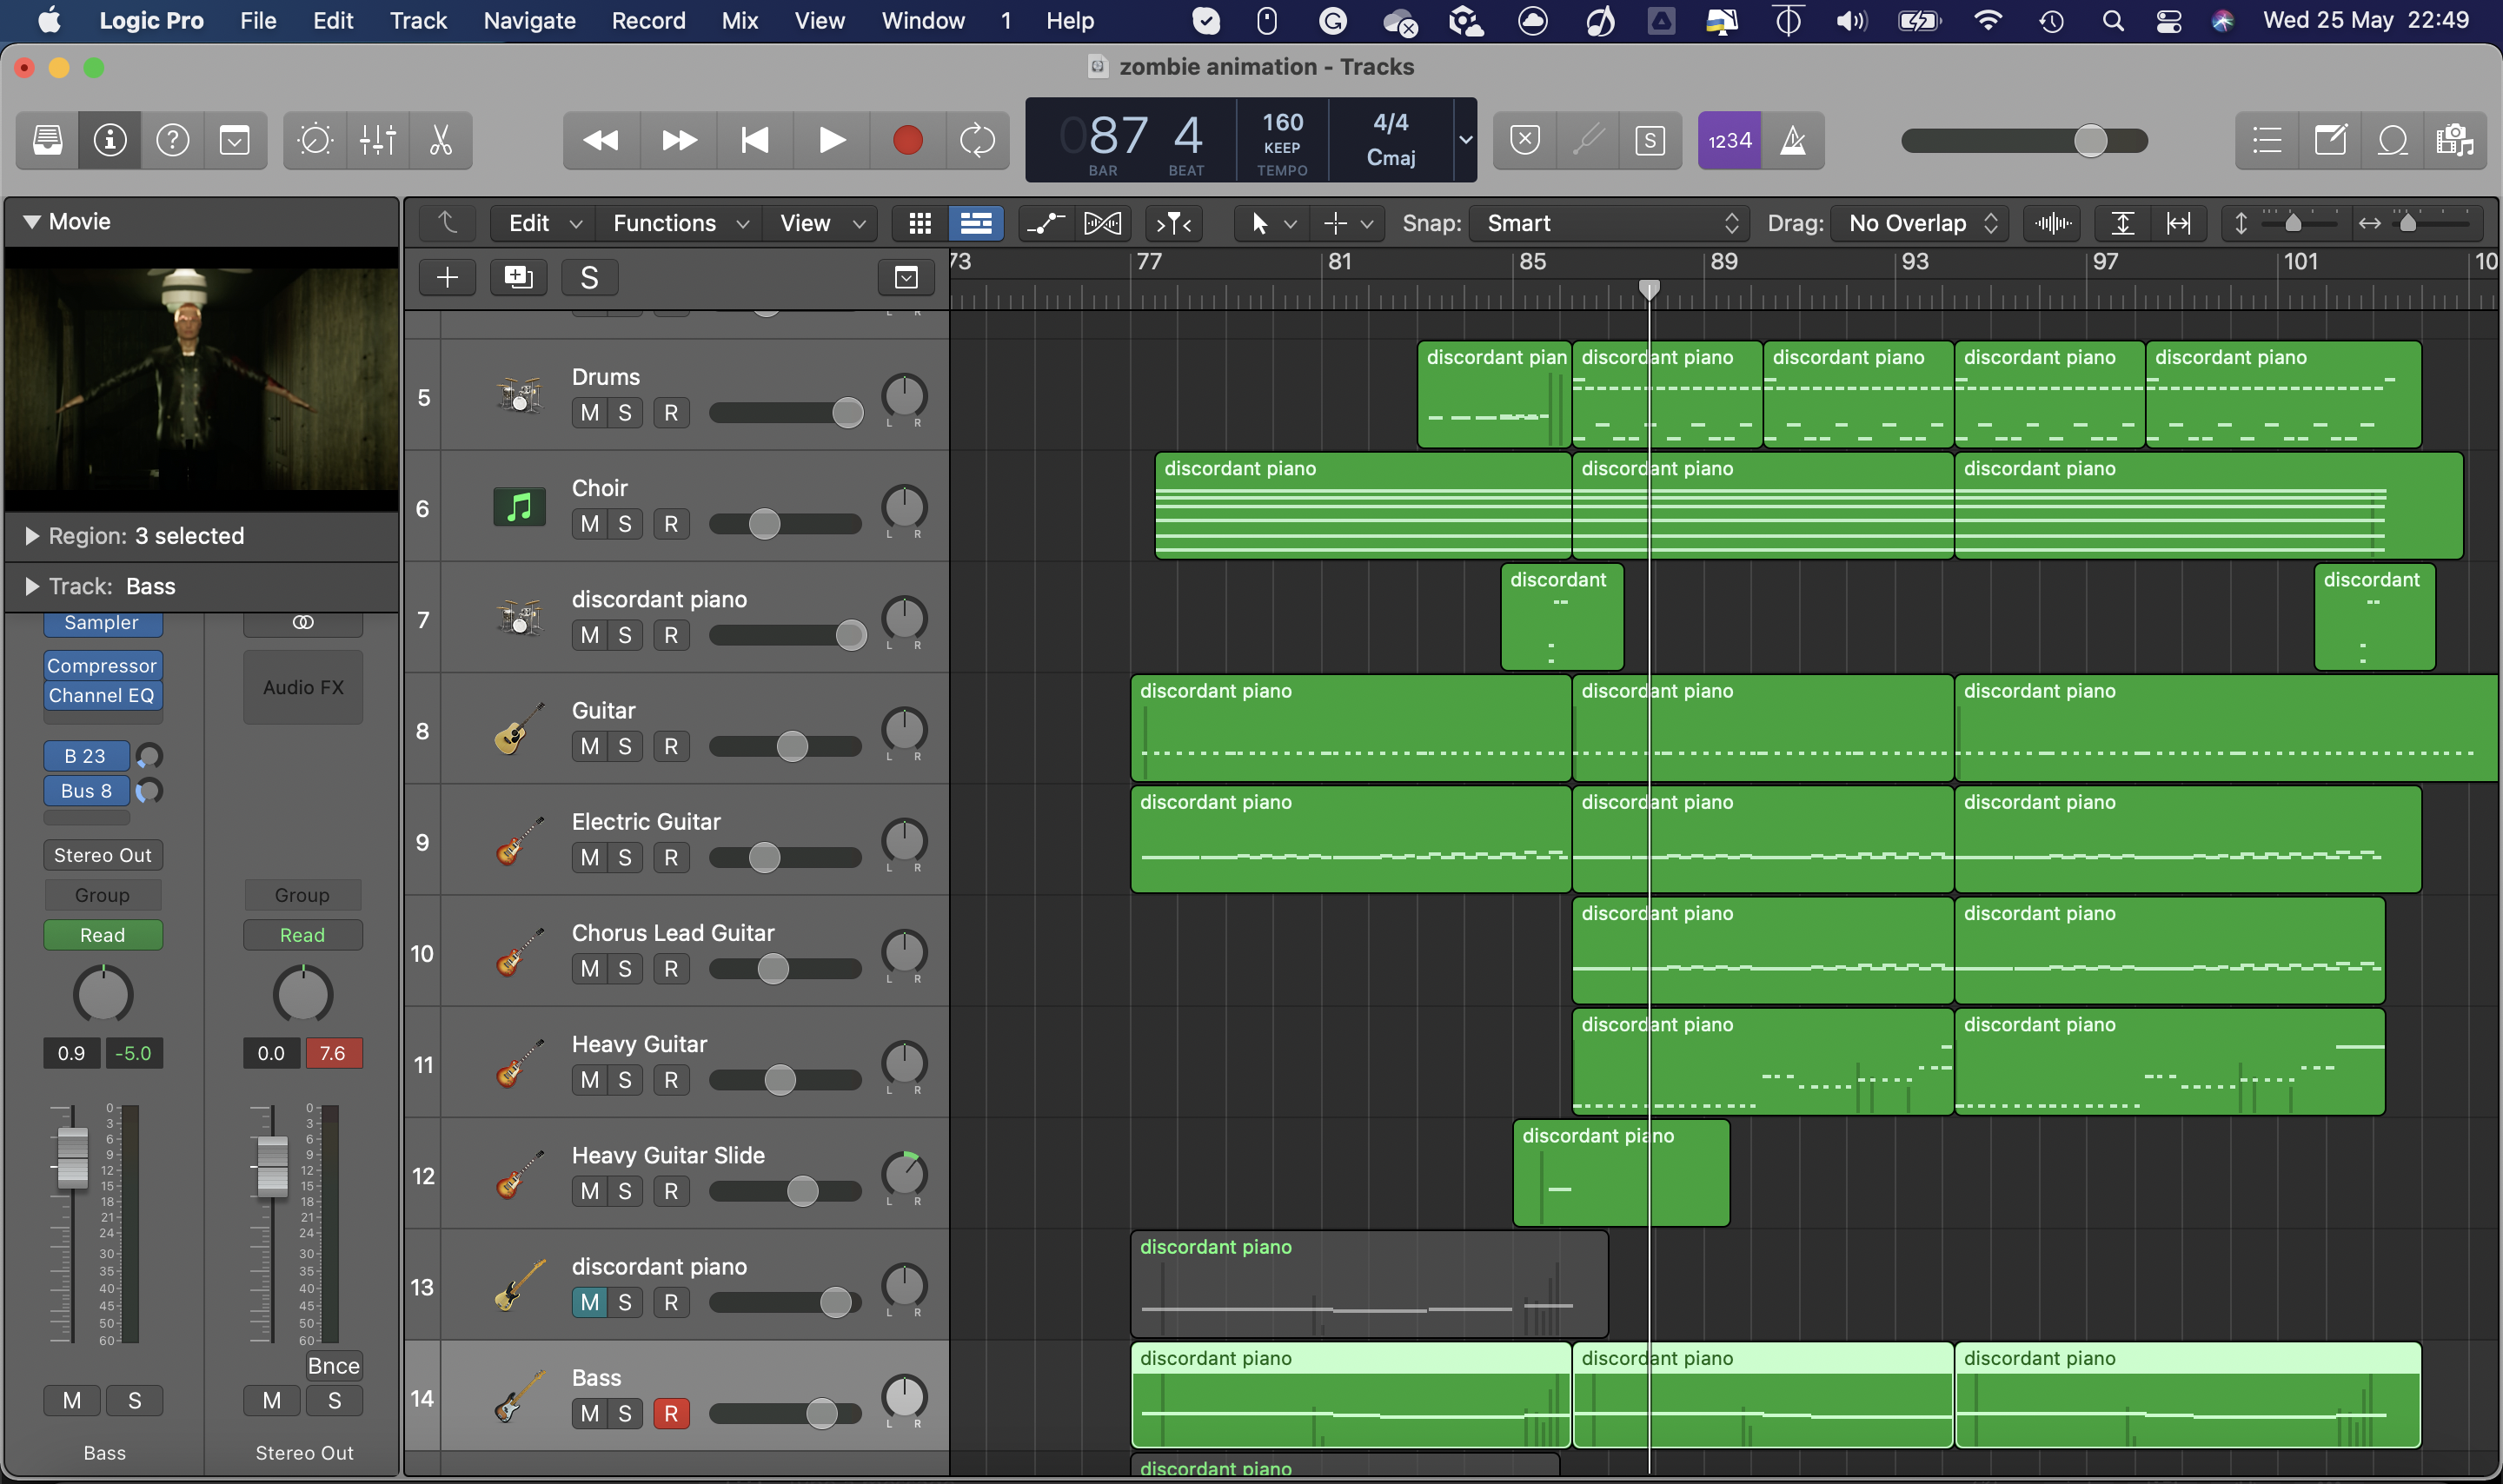
Task: Click the Rewind transport button
Action: pos(601,140)
